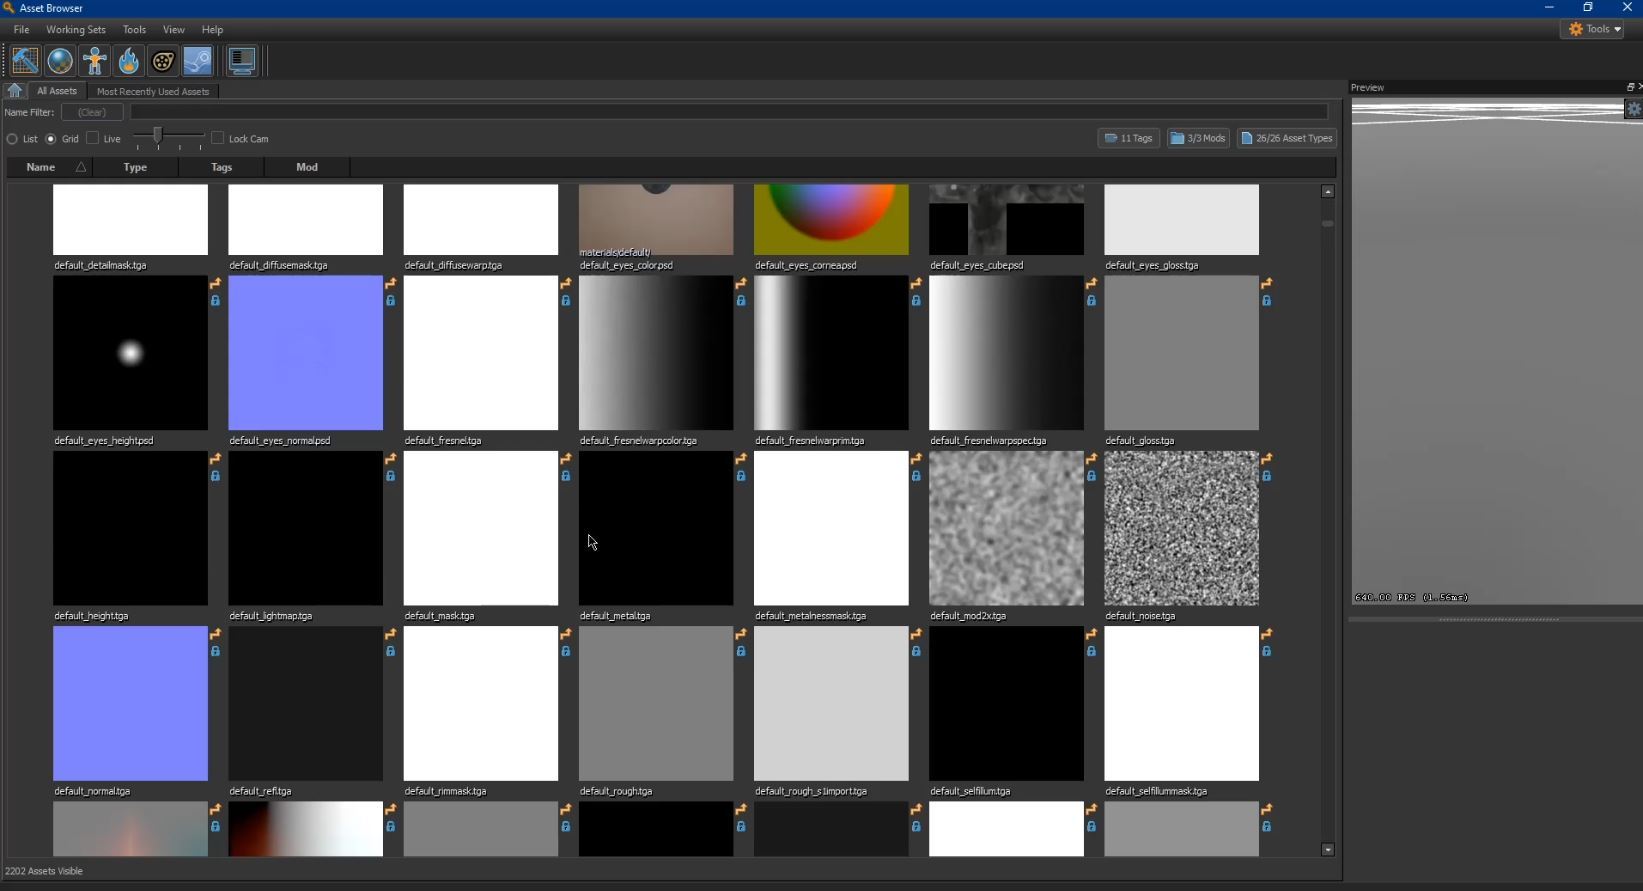Open the 11 Tags filter
This screenshot has width=1643, height=891.
click(x=1129, y=138)
